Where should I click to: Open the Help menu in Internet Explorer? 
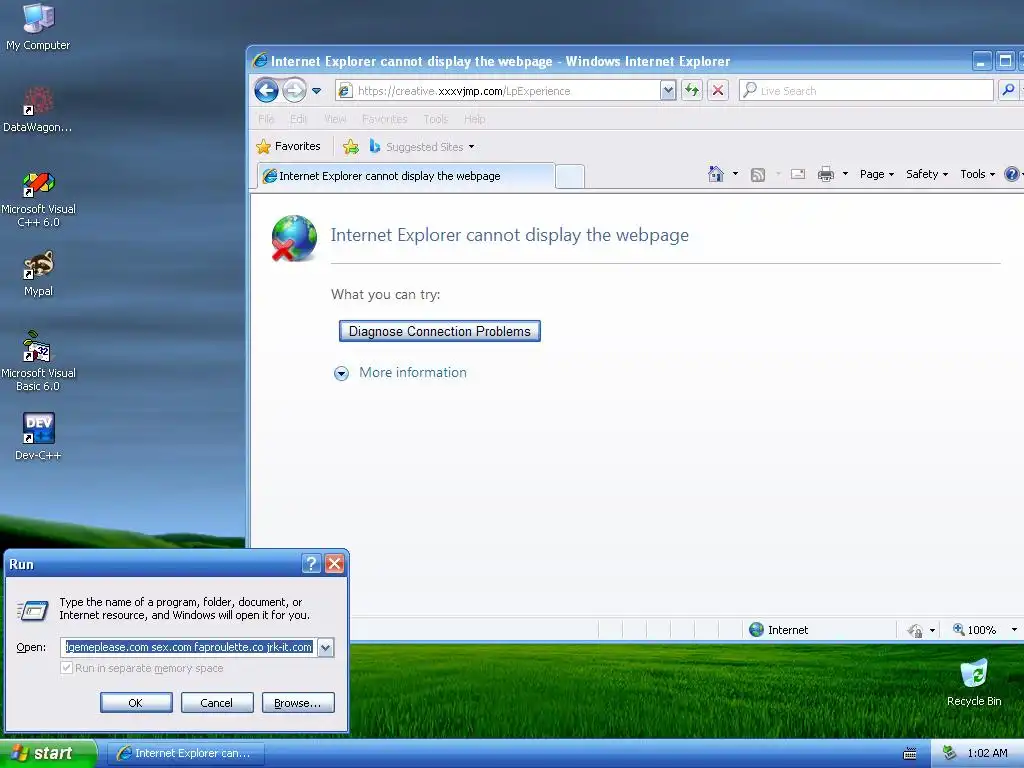tap(475, 119)
